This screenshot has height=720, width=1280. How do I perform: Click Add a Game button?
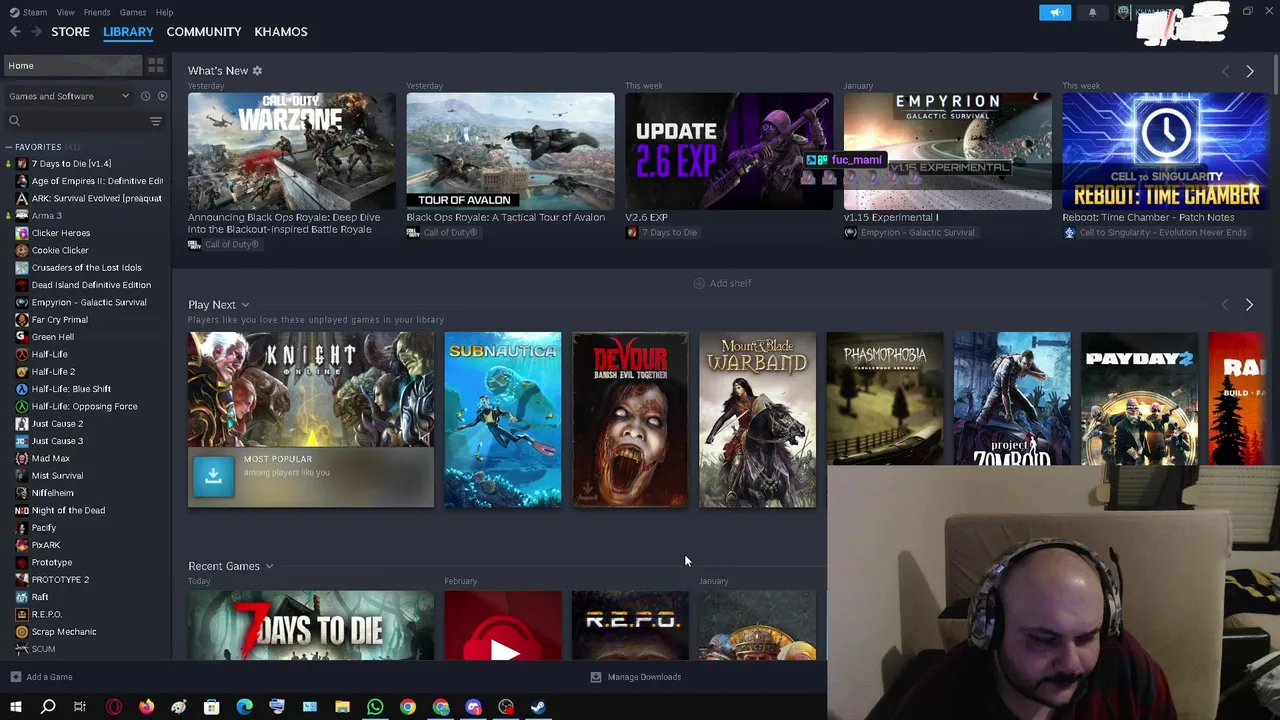[x=41, y=677]
